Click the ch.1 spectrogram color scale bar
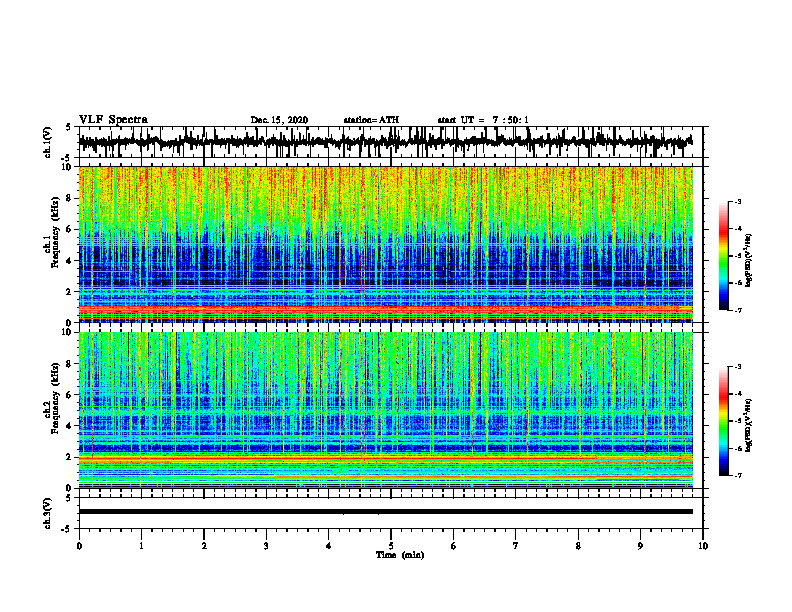 (x=724, y=256)
